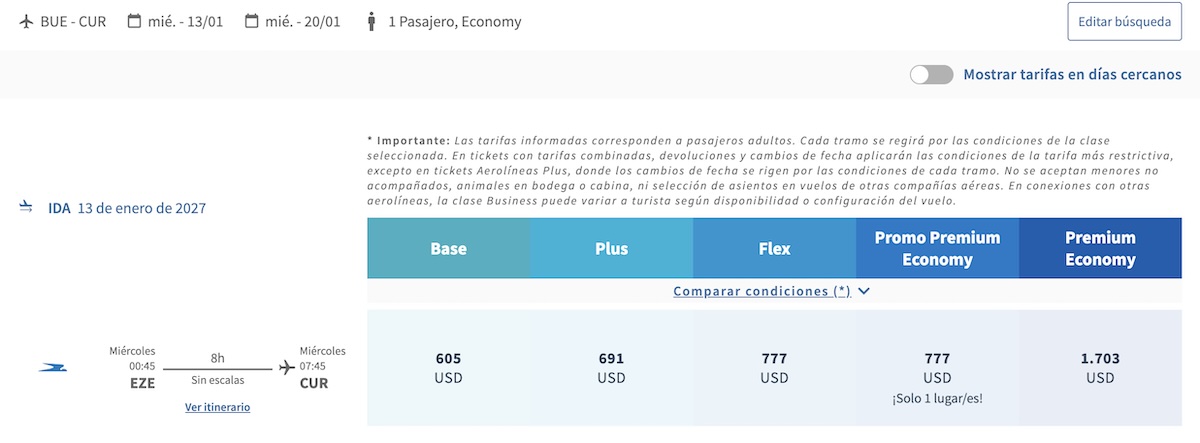1200x443 pixels.
Task: Select the Premium Economy column header
Action: click(1101, 249)
